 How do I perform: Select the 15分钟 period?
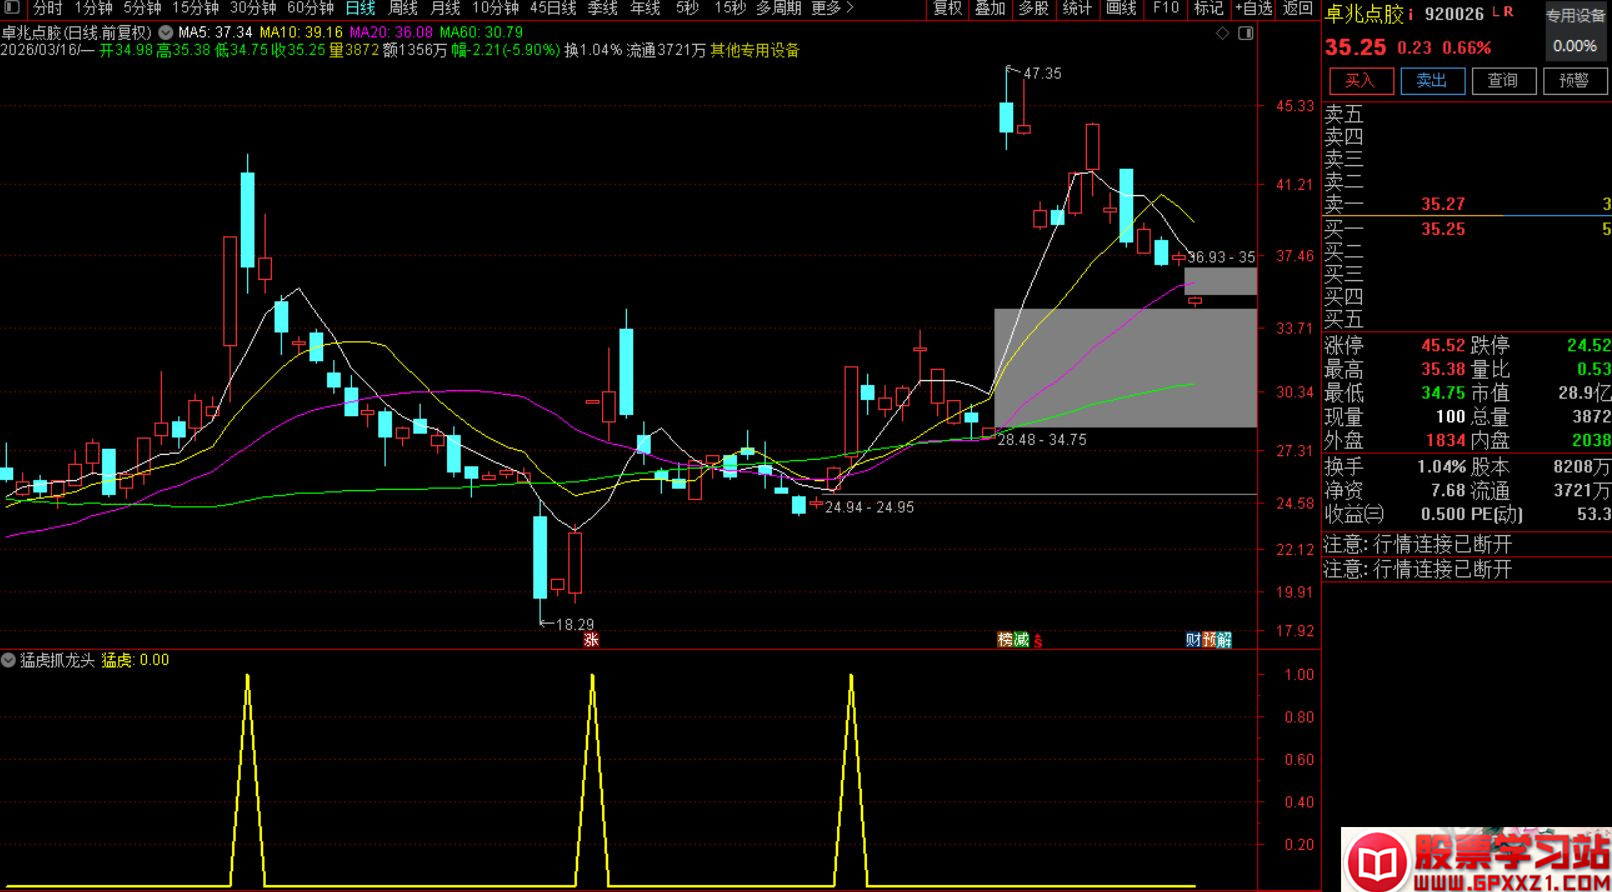click(x=195, y=8)
